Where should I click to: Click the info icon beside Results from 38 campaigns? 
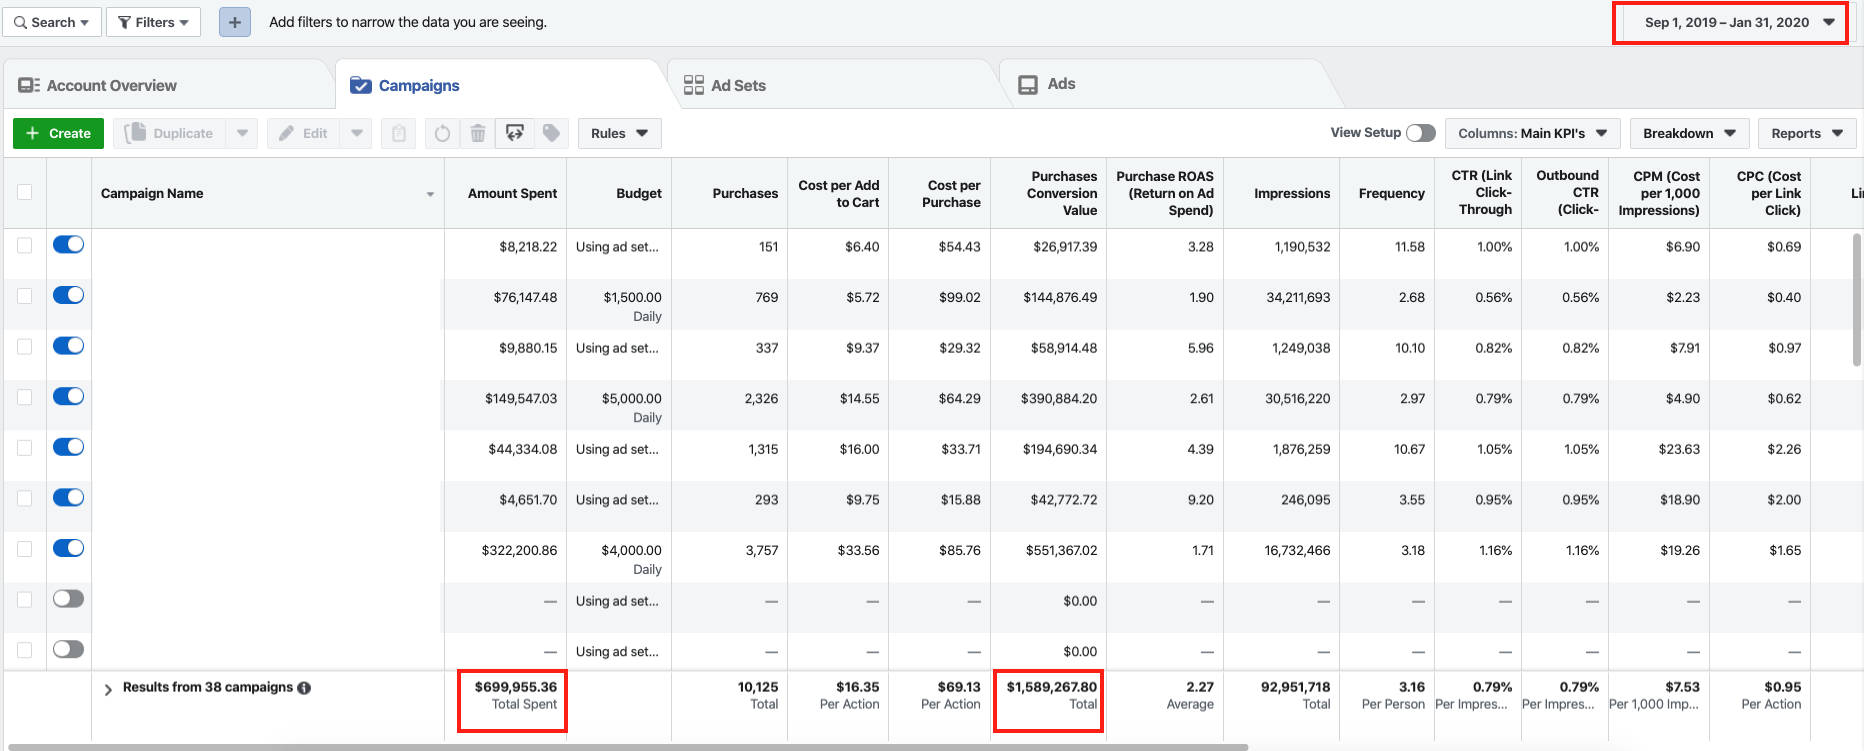pyautogui.click(x=304, y=688)
